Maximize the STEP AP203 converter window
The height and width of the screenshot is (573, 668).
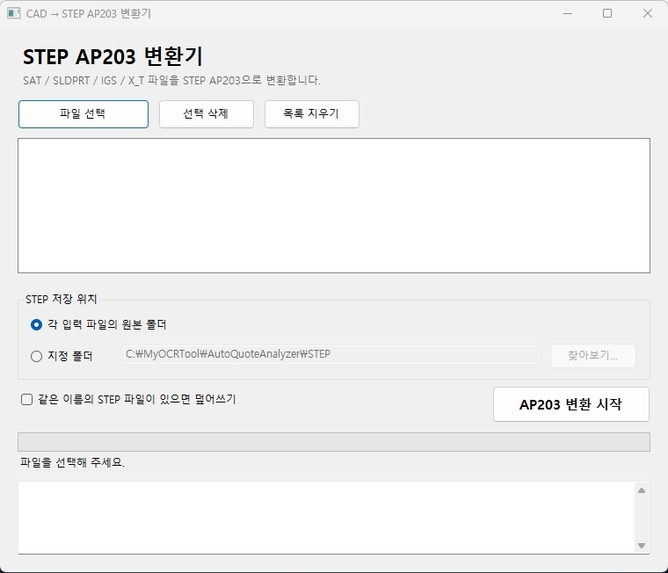(608, 14)
